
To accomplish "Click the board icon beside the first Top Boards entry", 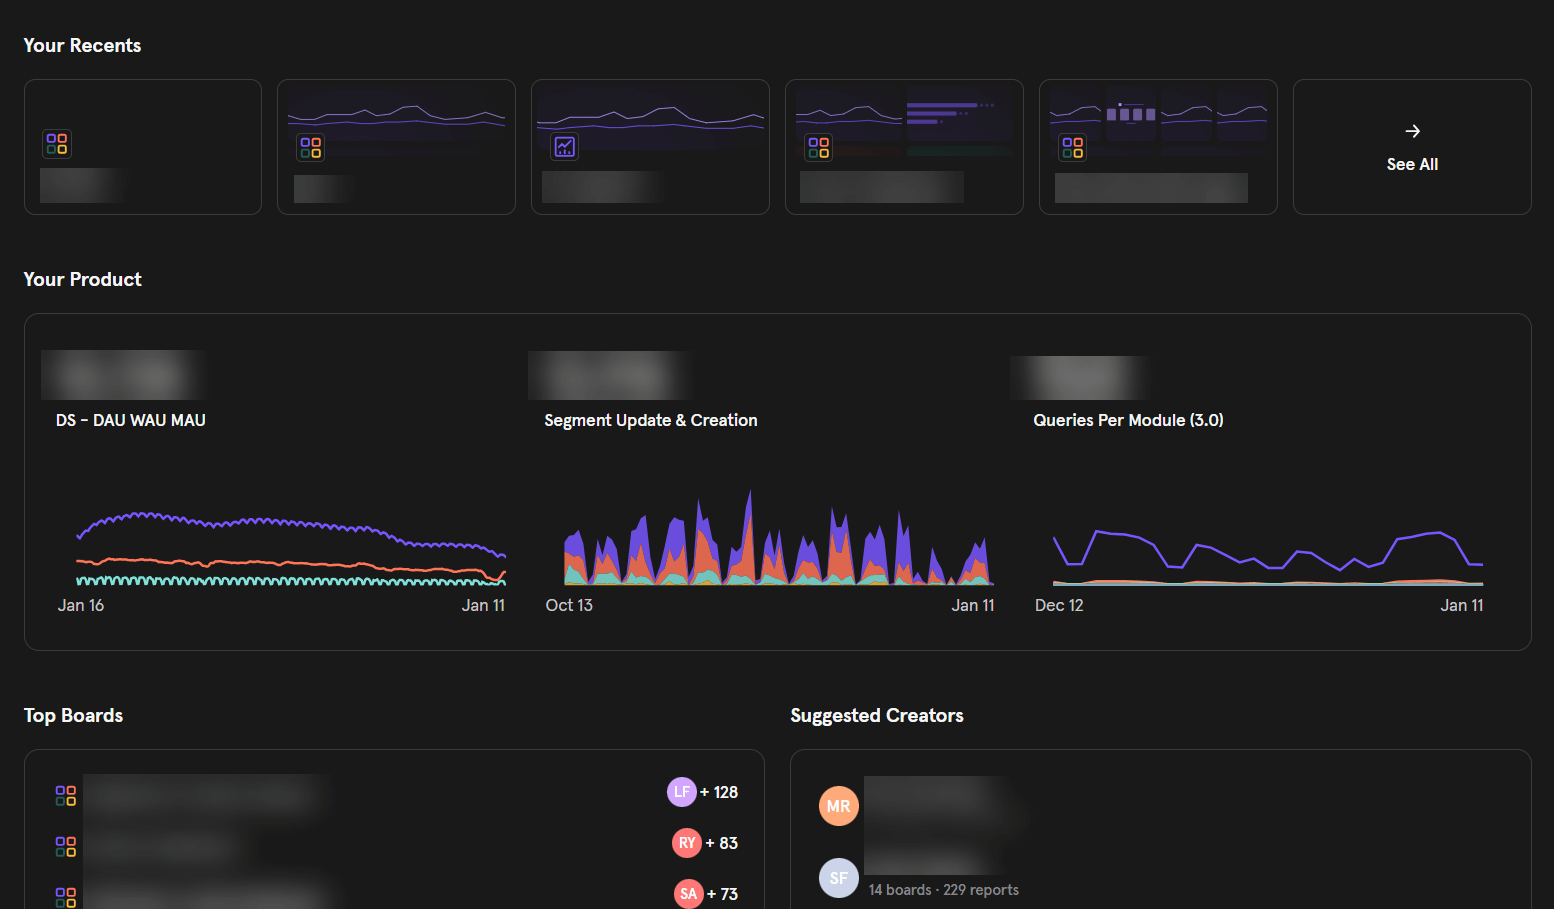I will pos(65,795).
